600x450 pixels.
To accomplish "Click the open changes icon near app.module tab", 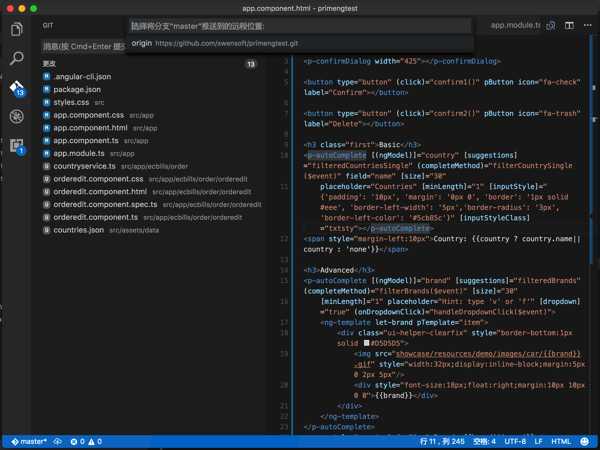I will click(x=551, y=26).
